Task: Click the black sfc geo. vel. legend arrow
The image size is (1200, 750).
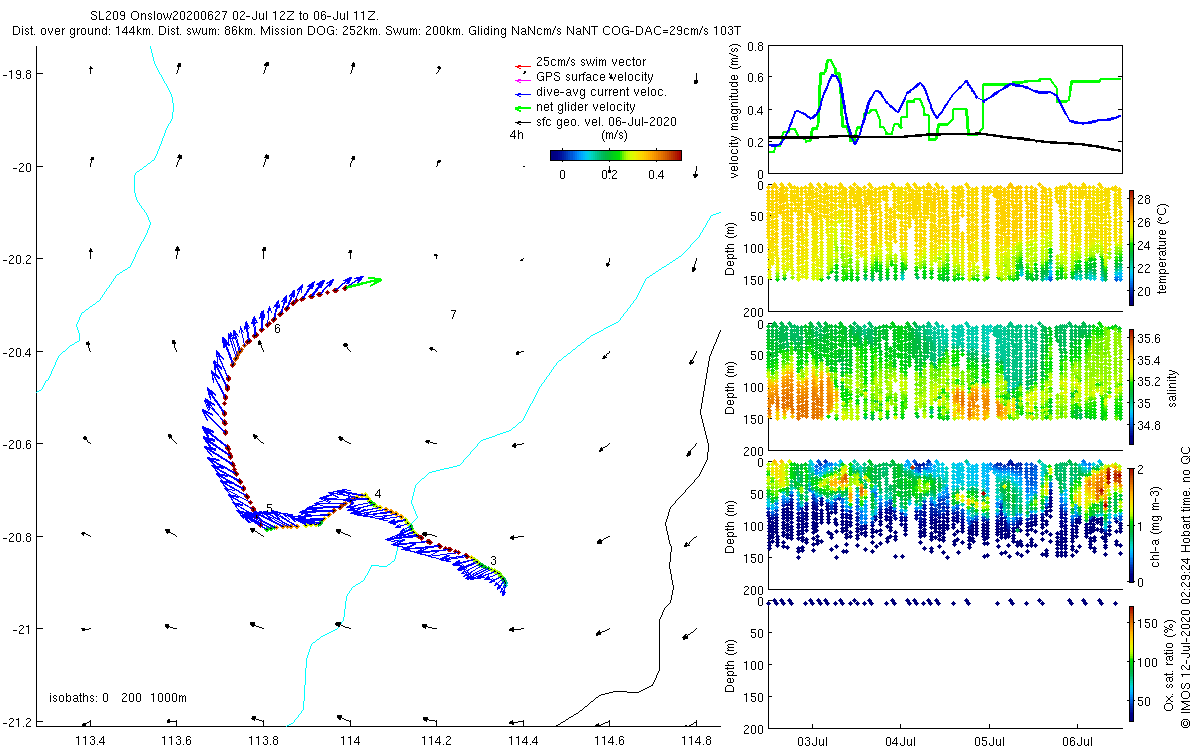Action: (x=521, y=122)
